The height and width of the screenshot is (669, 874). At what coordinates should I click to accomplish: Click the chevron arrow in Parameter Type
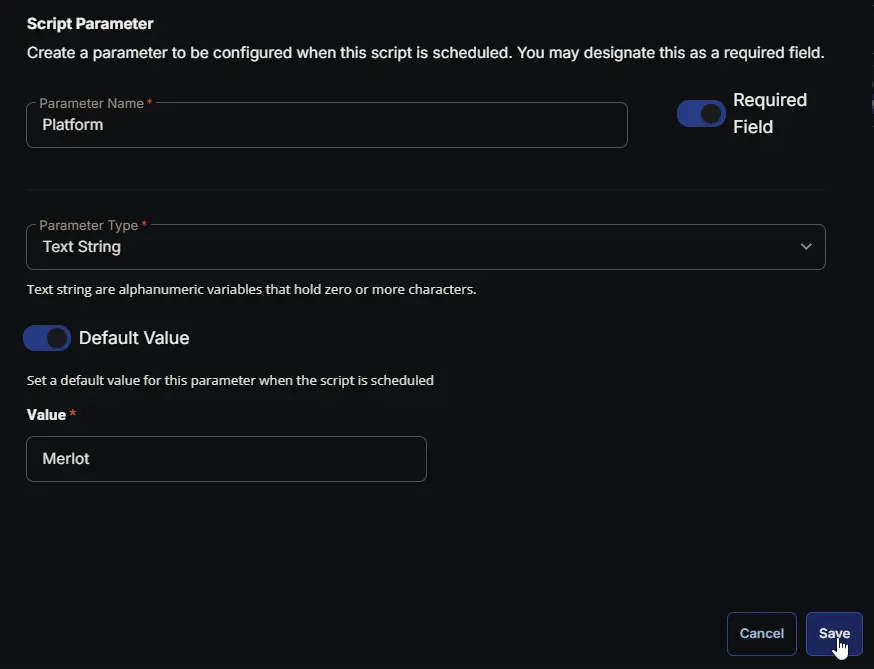click(x=806, y=247)
